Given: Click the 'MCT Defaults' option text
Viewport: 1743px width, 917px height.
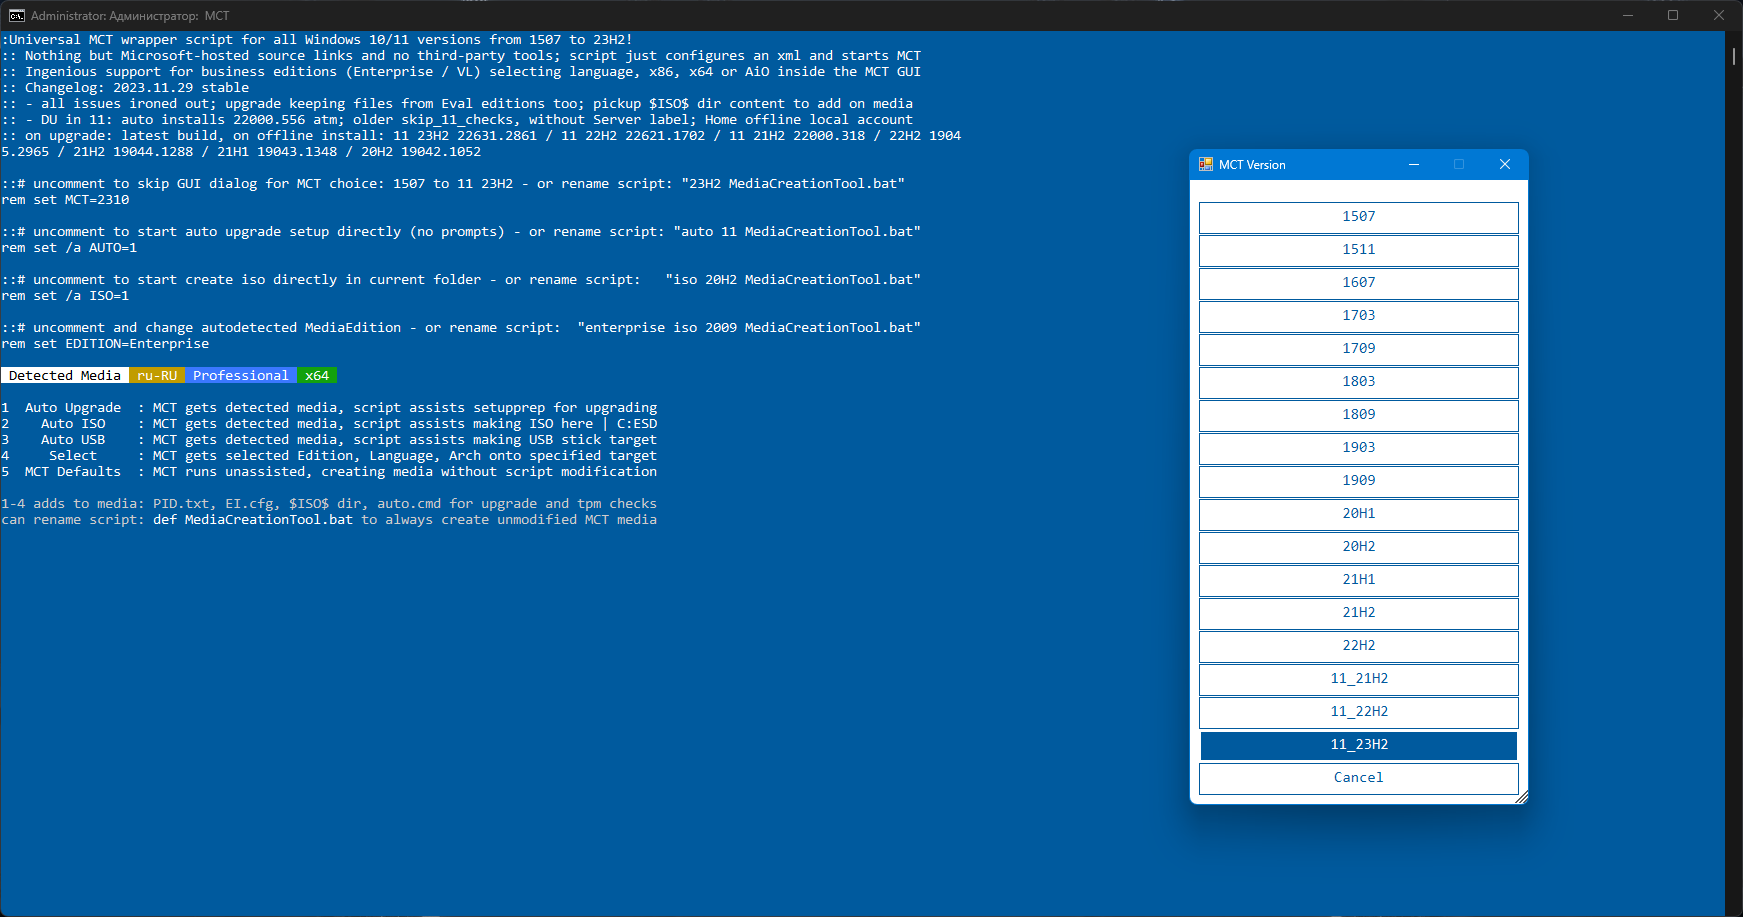Looking at the screenshot, I should pyautogui.click(x=73, y=472).
